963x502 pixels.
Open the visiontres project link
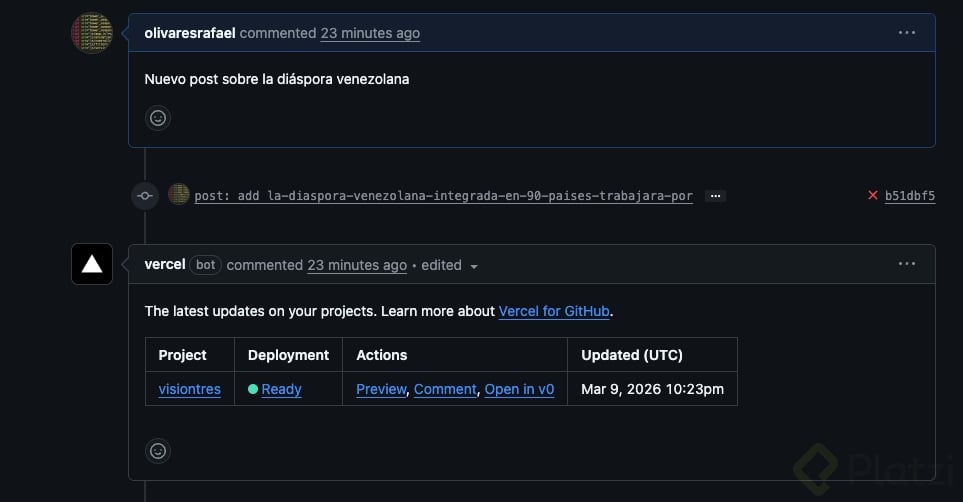[x=189, y=389]
